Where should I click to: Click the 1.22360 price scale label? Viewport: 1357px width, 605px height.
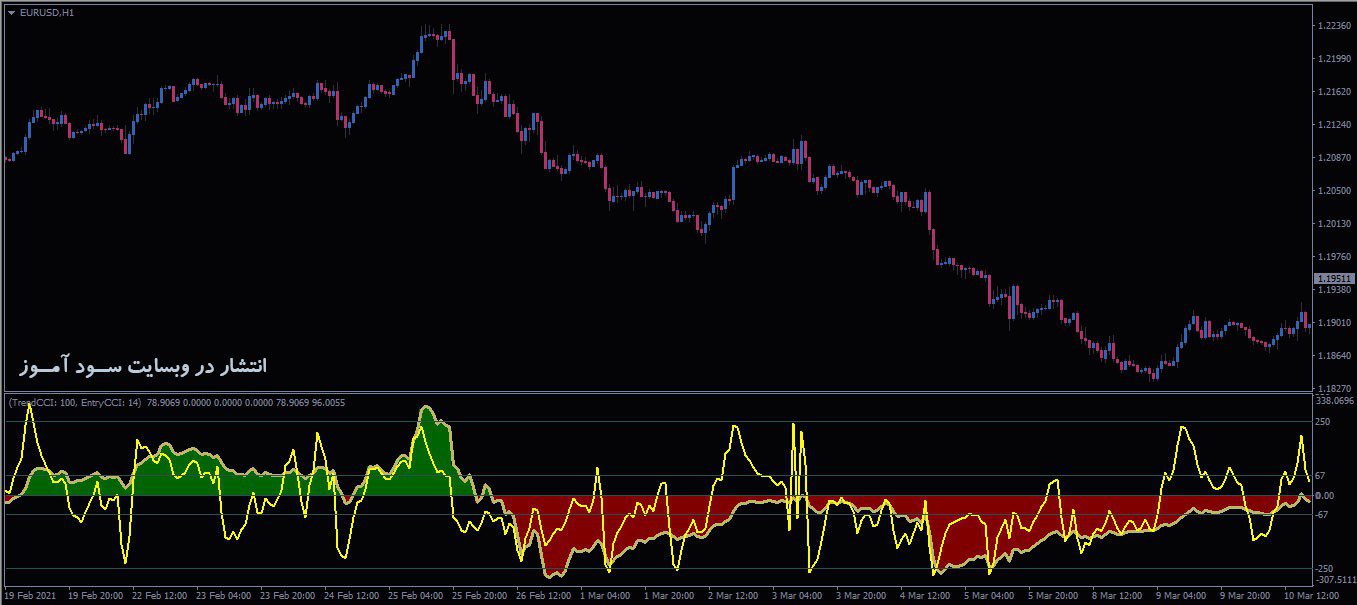1335,26
